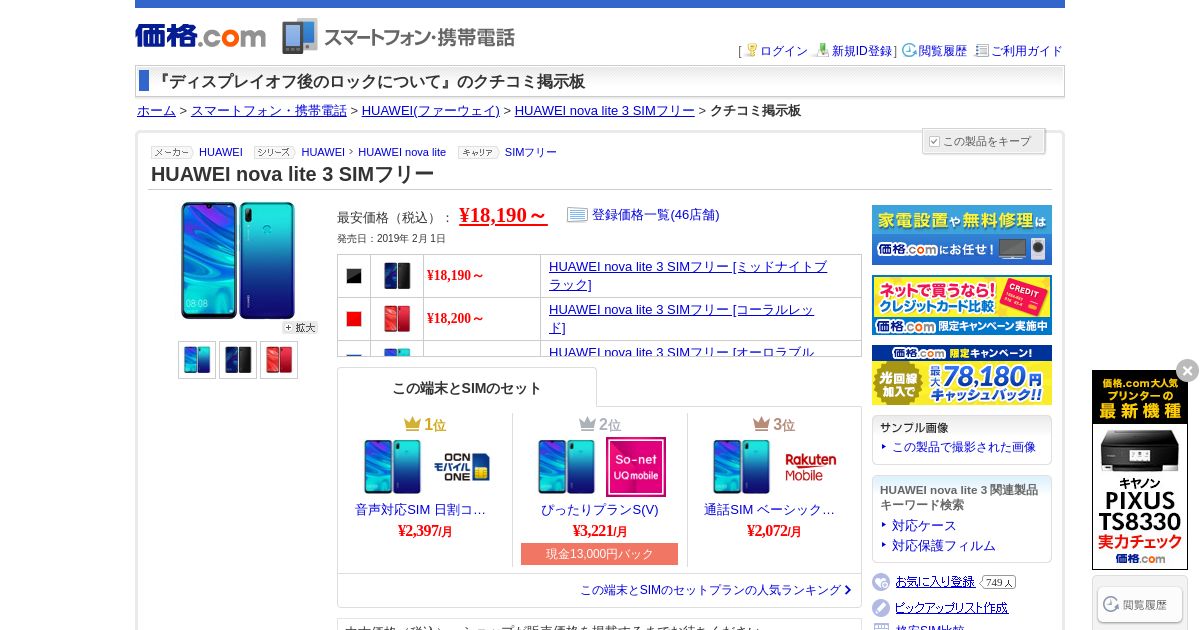Open 閲覧履歴 link in header
The image size is (1200, 630).
point(943,51)
